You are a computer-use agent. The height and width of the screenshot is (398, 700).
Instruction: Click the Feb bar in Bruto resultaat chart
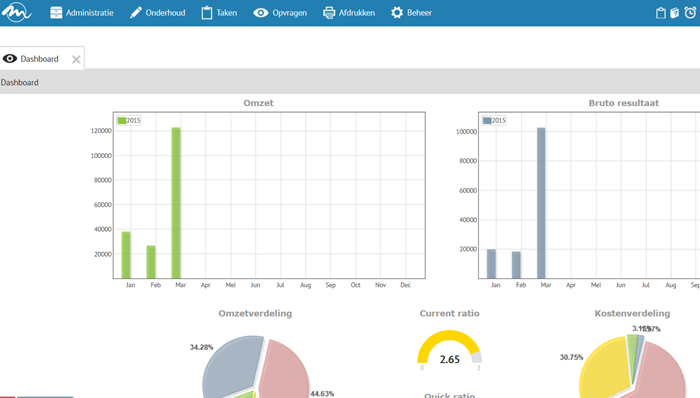pyautogui.click(x=516, y=265)
